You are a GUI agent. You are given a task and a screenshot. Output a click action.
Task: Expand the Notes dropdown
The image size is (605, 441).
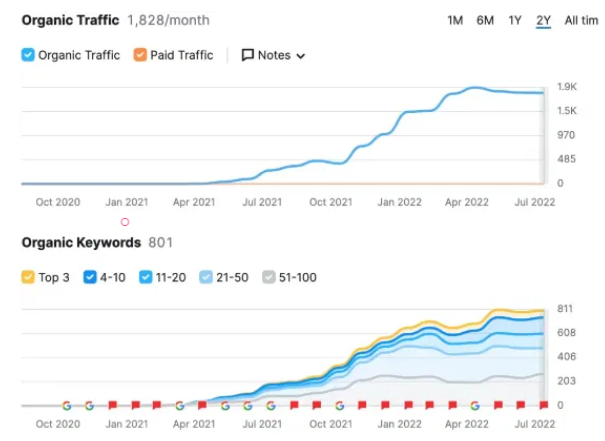coord(273,55)
